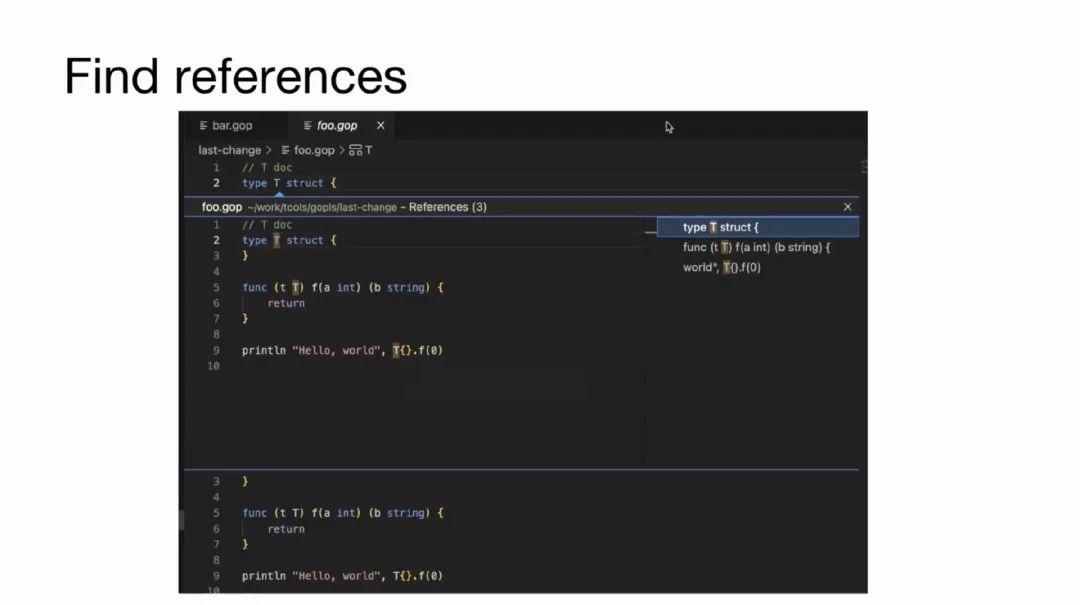Image resolution: width=1080 pixels, height=605 pixels.
Task: Close the References peek panel
Action: [x=847, y=207]
